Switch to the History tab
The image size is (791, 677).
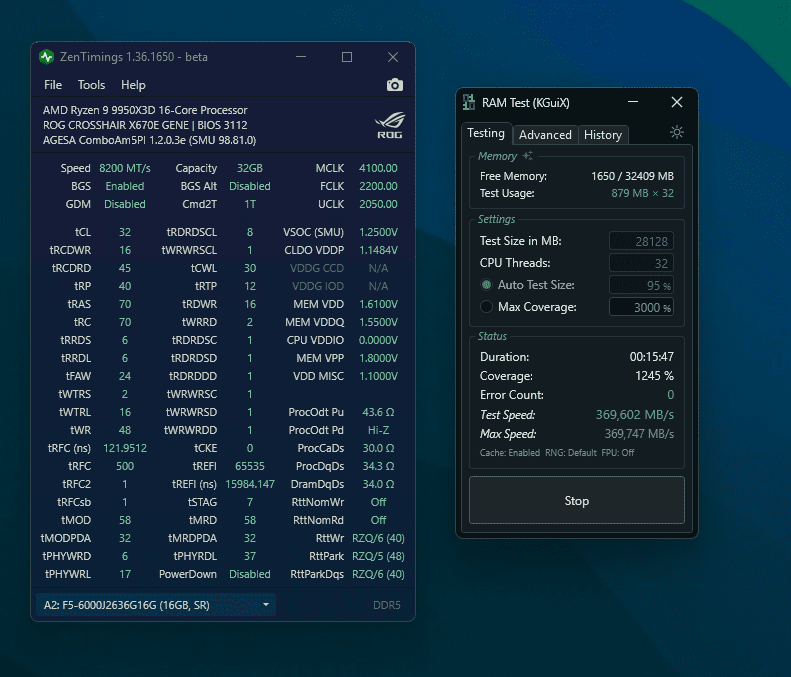(603, 135)
